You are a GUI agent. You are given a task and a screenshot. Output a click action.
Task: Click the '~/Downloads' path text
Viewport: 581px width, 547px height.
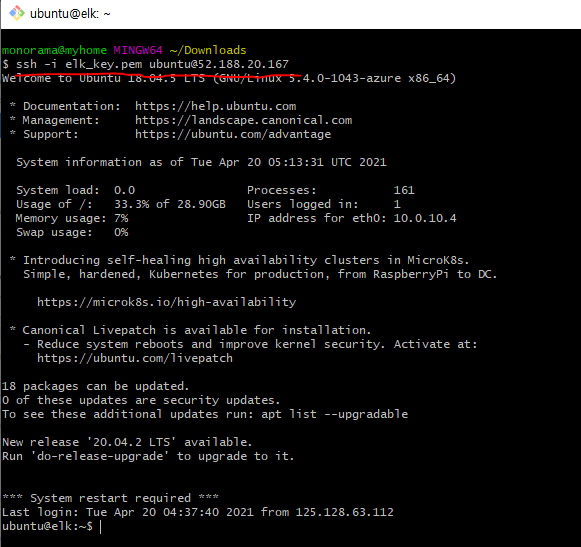click(x=208, y=50)
